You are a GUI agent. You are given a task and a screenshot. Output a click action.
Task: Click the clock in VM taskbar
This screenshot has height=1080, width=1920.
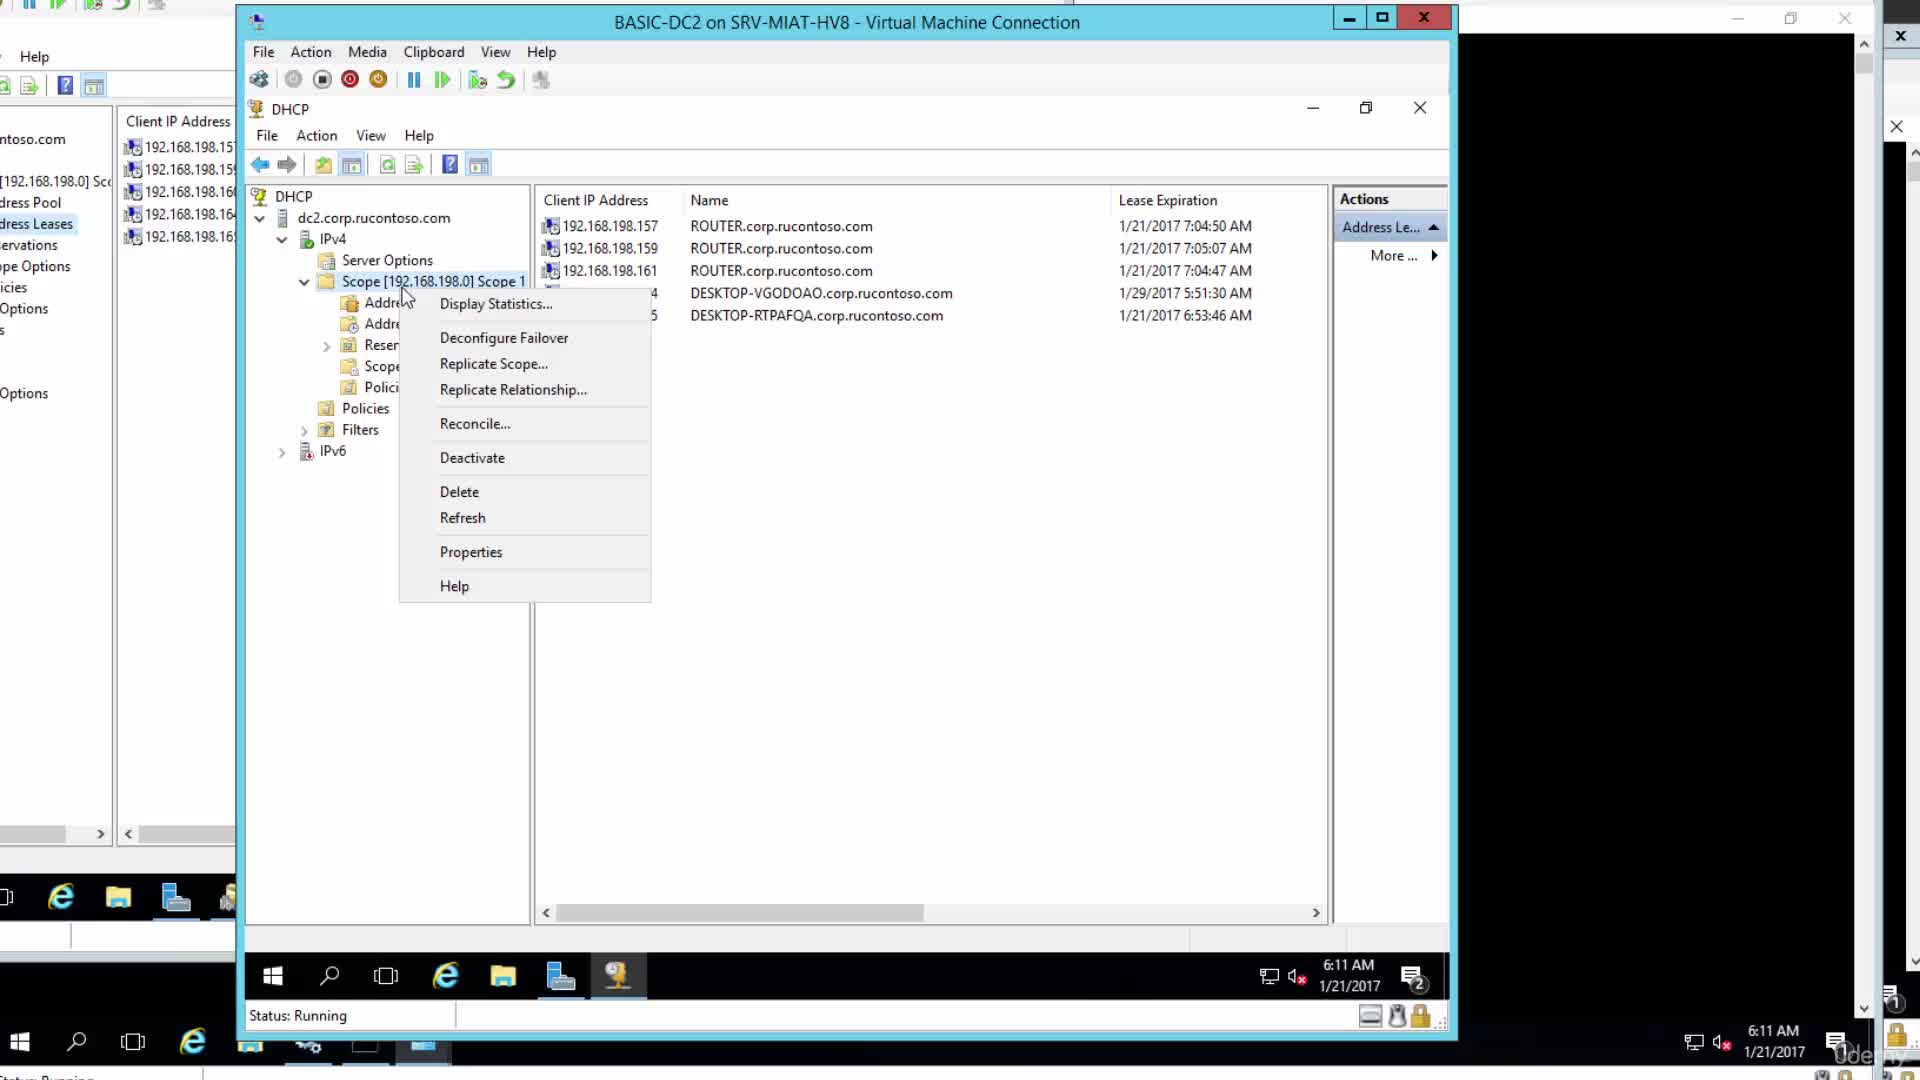[1349, 976]
